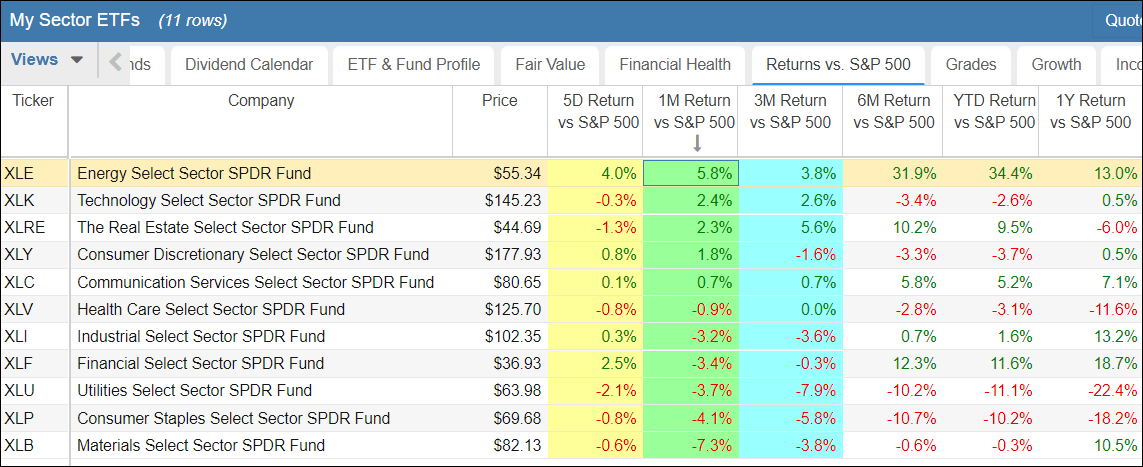Sort indicator arrow under 1M Return header
Image resolution: width=1143 pixels, height=467 pixels.
(x=697, y=144)
